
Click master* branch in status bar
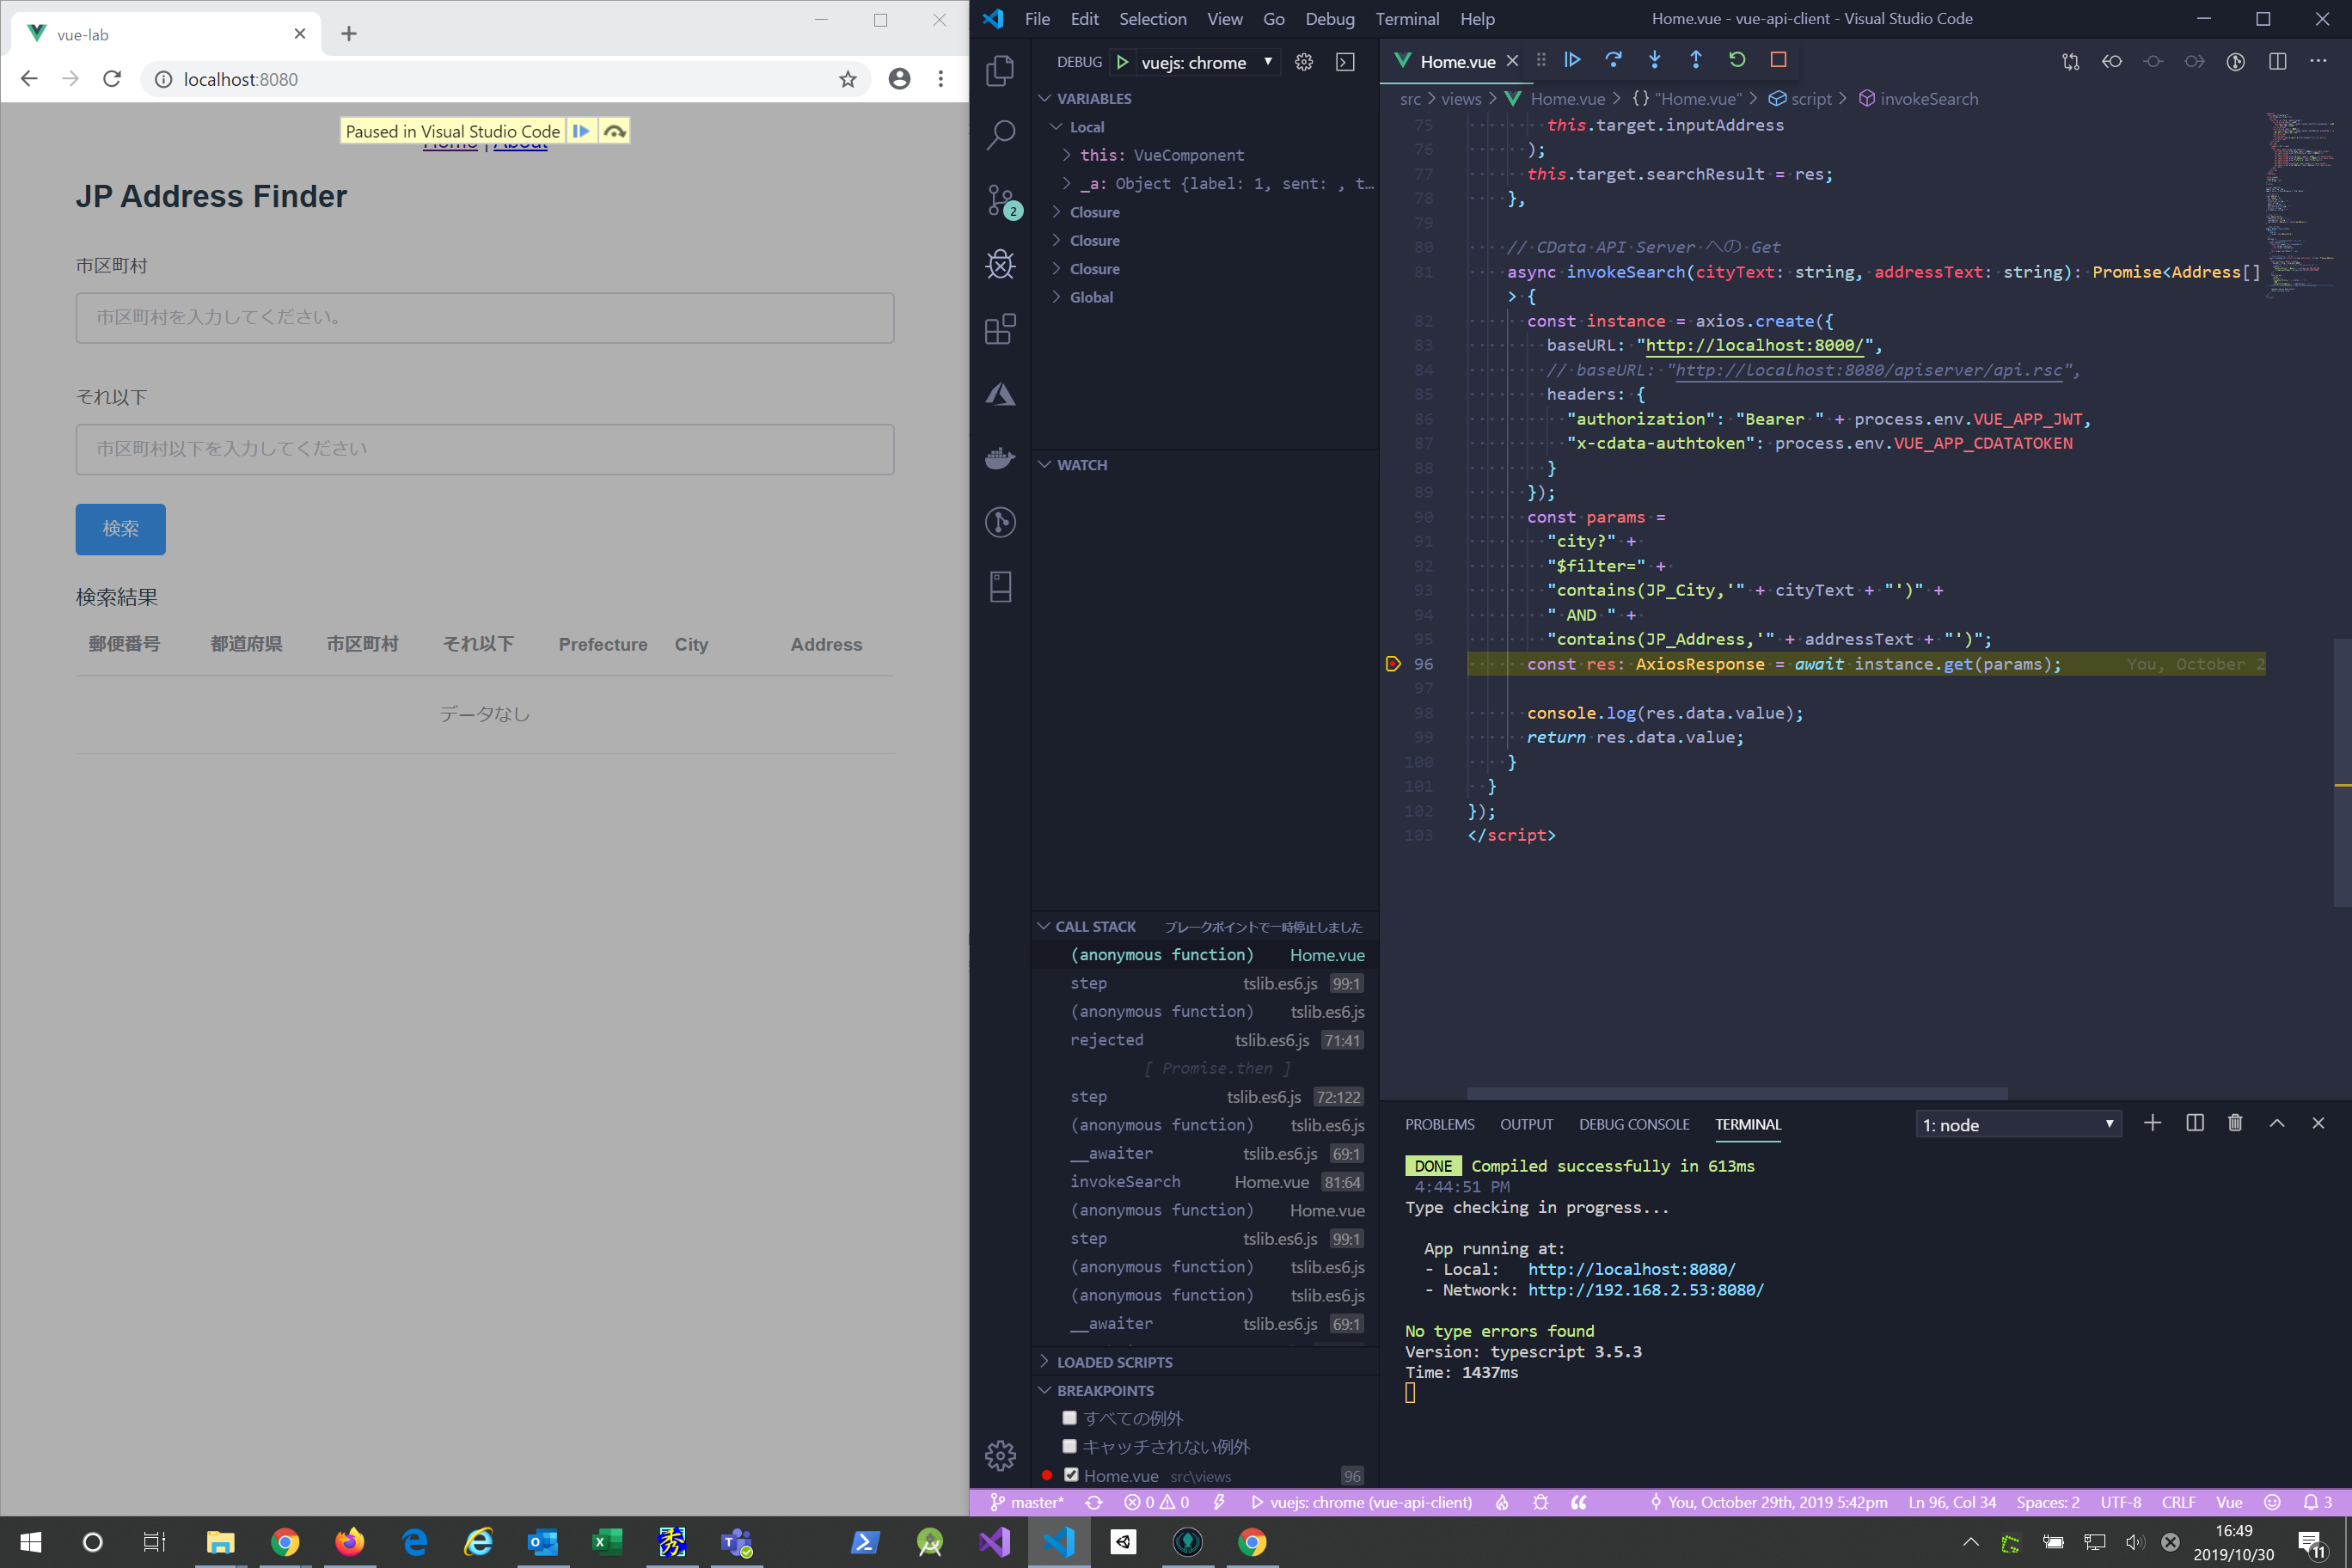pyautogui.click(x=1027, y=1502)
